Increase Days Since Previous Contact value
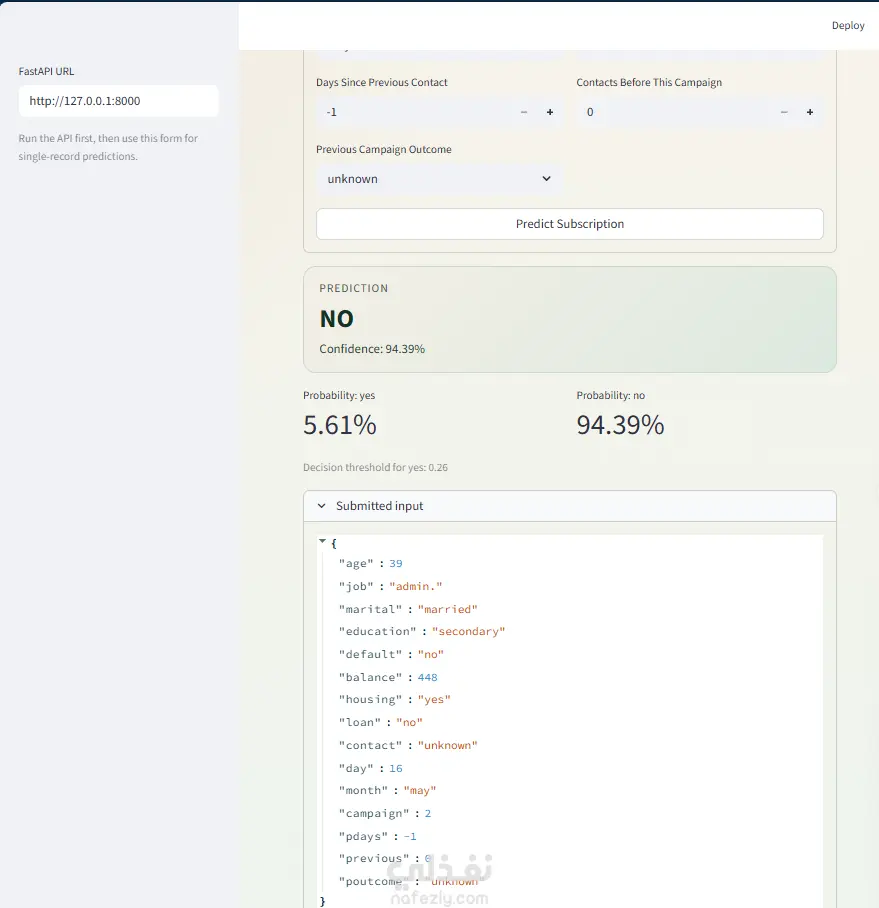This screenshot has width=879, height=908. point(550,112)
